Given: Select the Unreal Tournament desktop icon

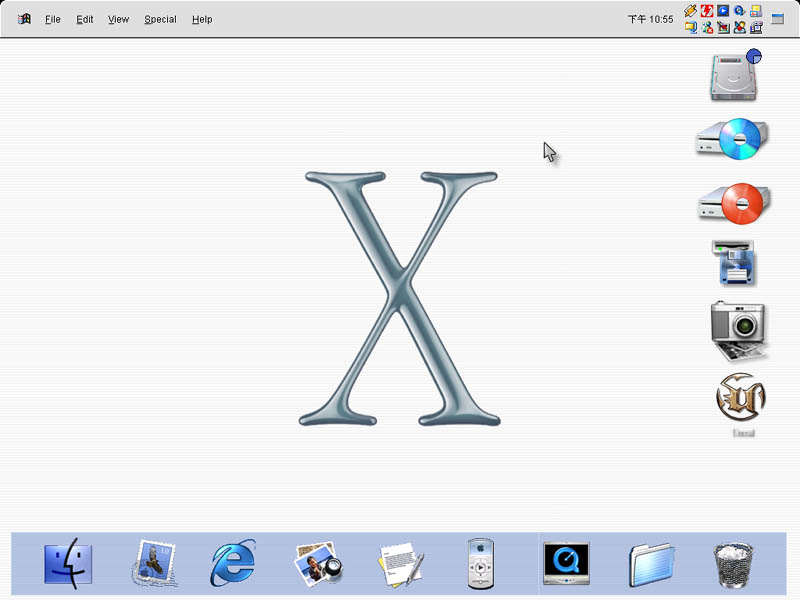Looking at the screenshot, I should pyautogui.click(x=741, y=397).
